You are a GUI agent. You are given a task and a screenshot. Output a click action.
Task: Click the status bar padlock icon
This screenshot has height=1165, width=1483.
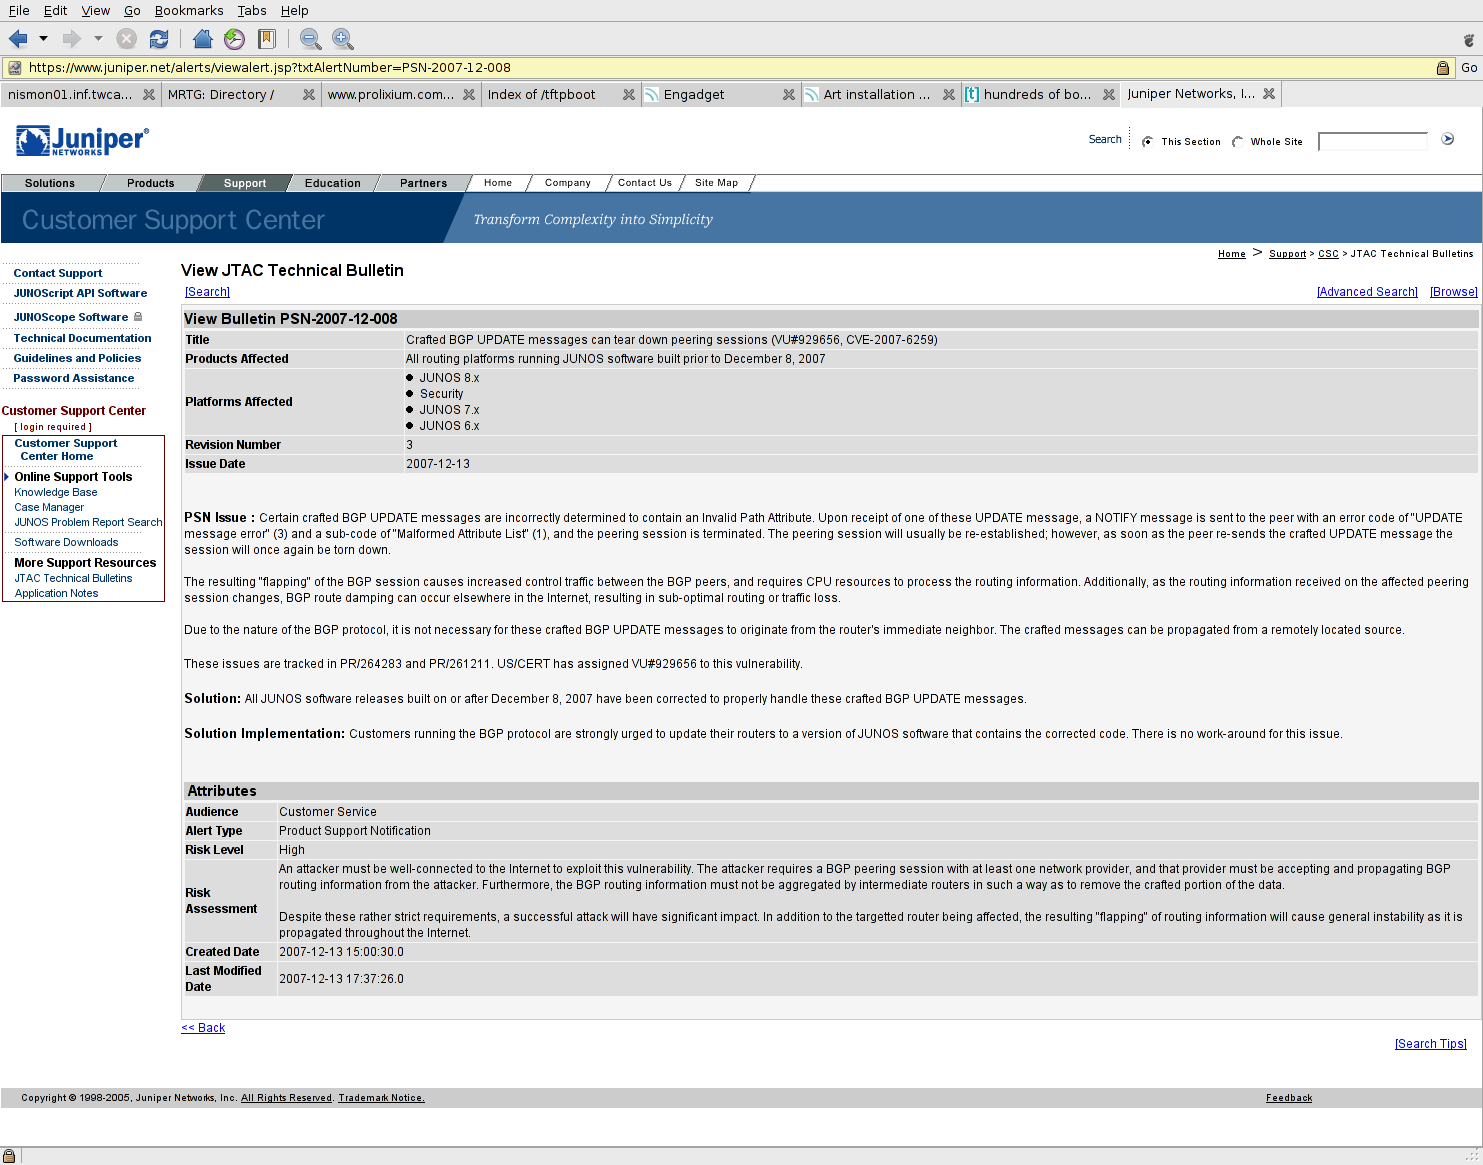pos(9,1156)
